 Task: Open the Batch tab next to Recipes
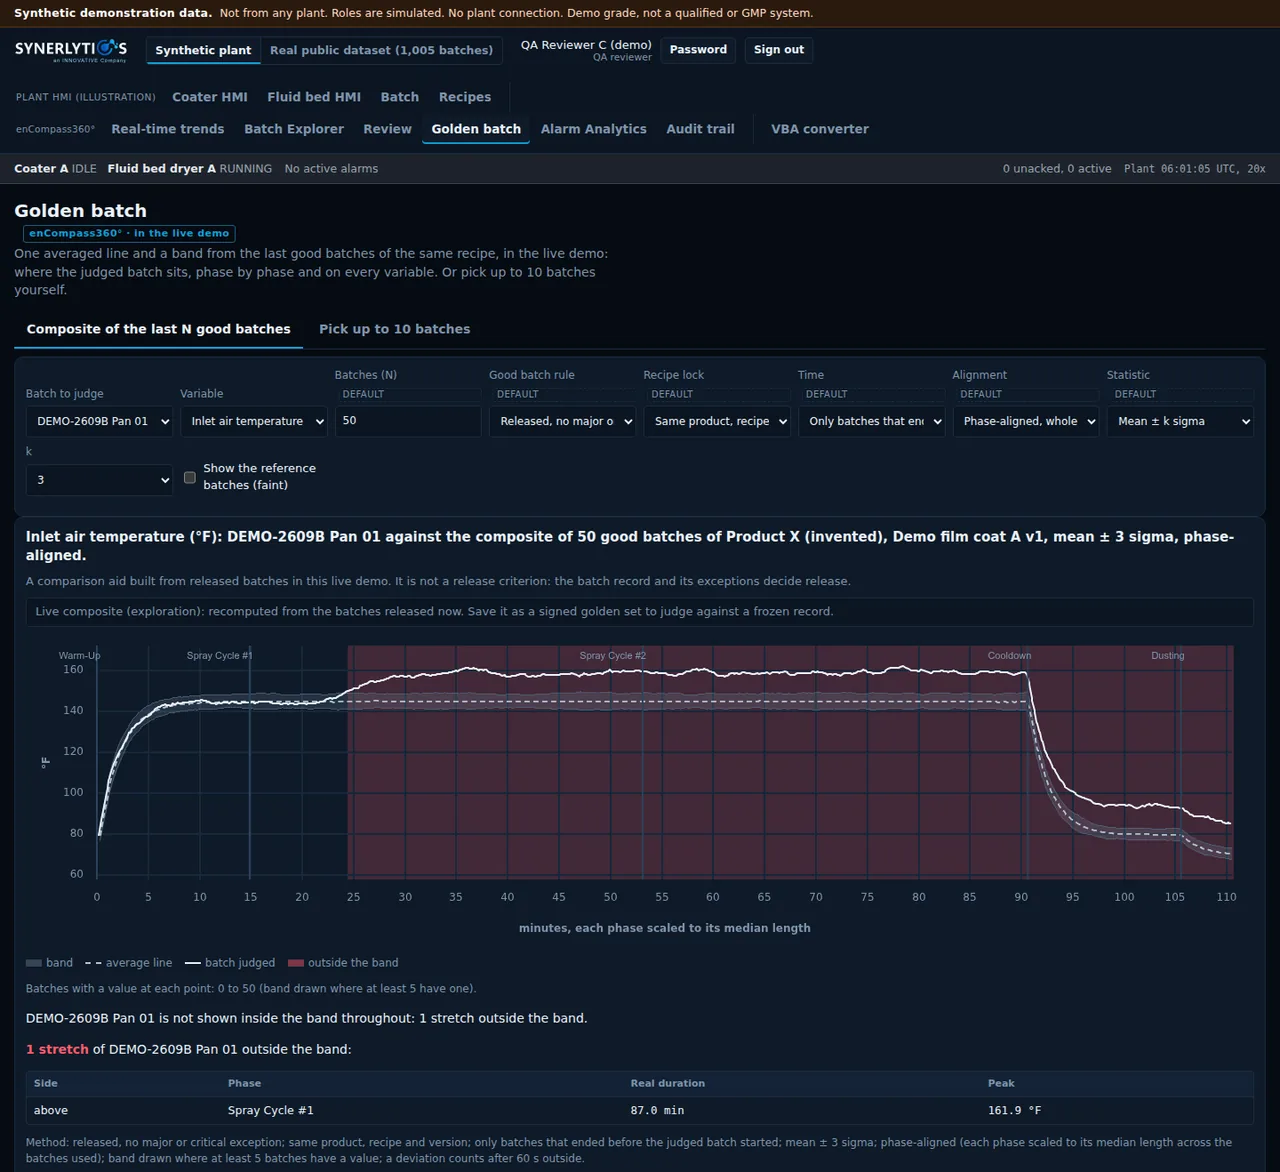(400, 97)
